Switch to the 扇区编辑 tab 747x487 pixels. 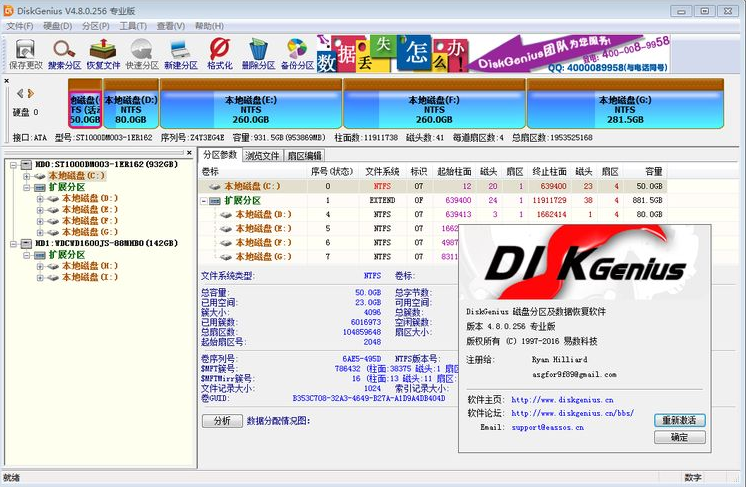point(304,156)
